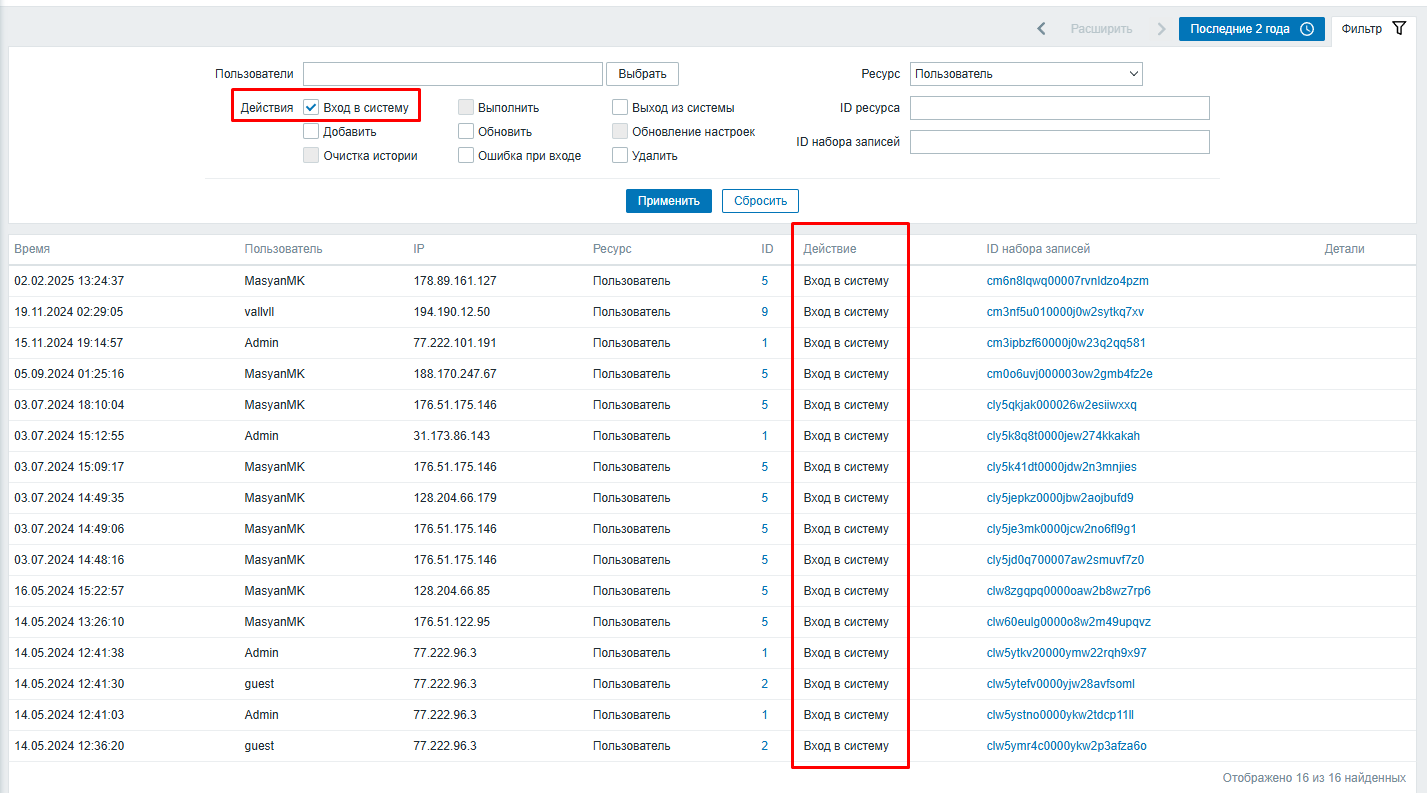This screenshot has width=1427, height=793.
Task: Switch to the Фильтр tab
Action: coord(1374,29)
